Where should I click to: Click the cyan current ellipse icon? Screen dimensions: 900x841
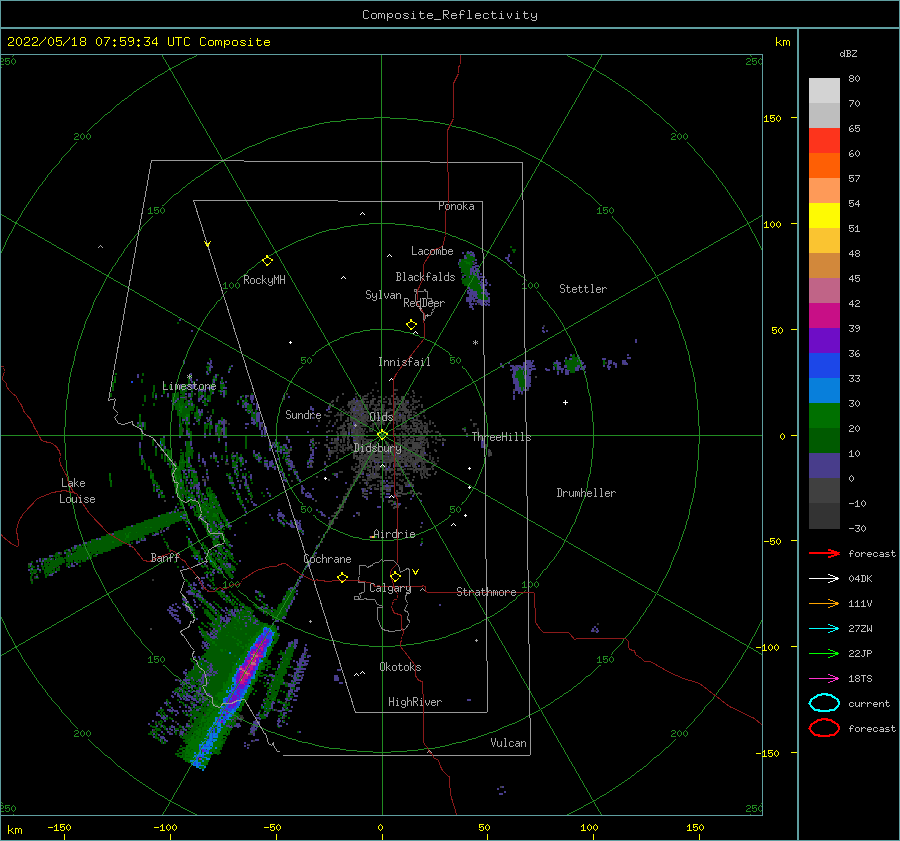point(824,703)
